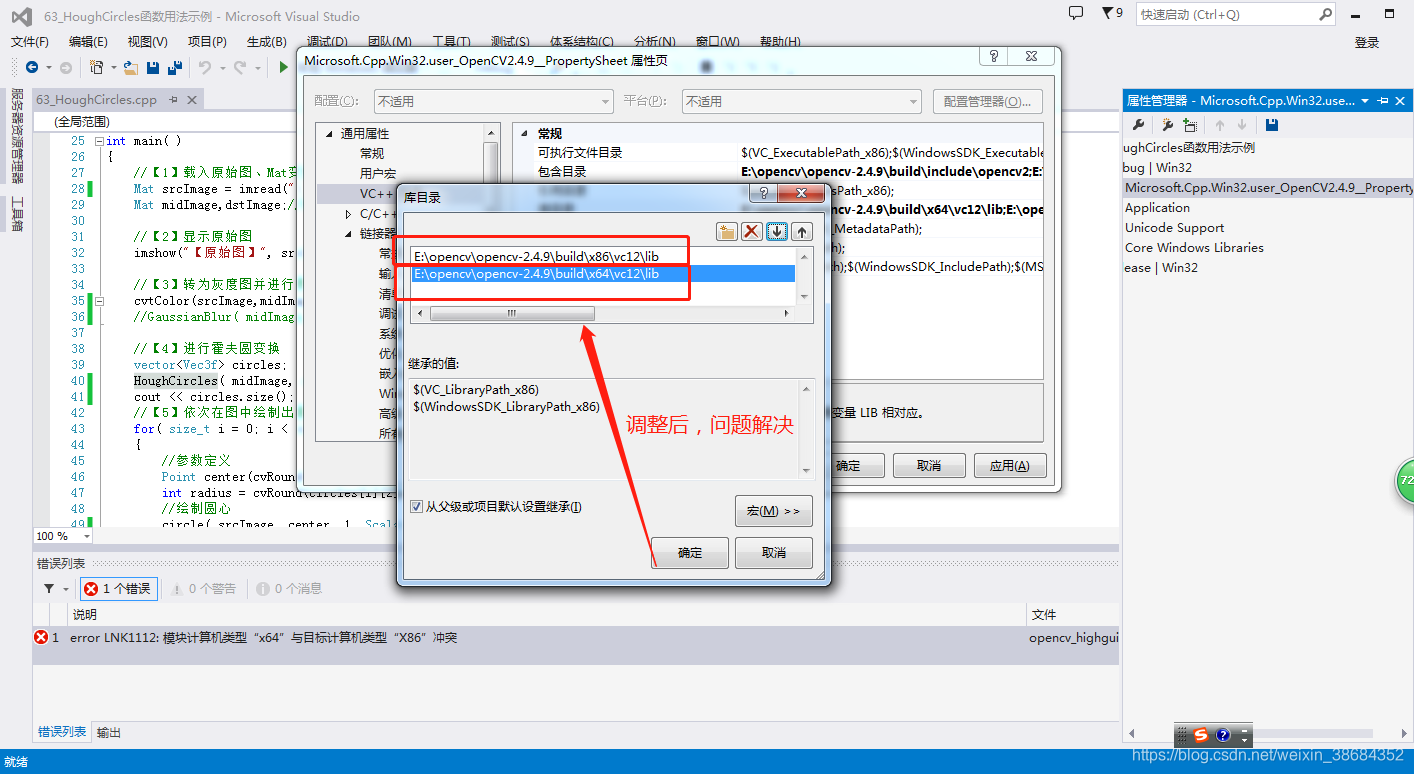1414x774 pixels.
Task: Click the 宏(M) >> button
Action: pyautogui.click(x=774, y=511)
